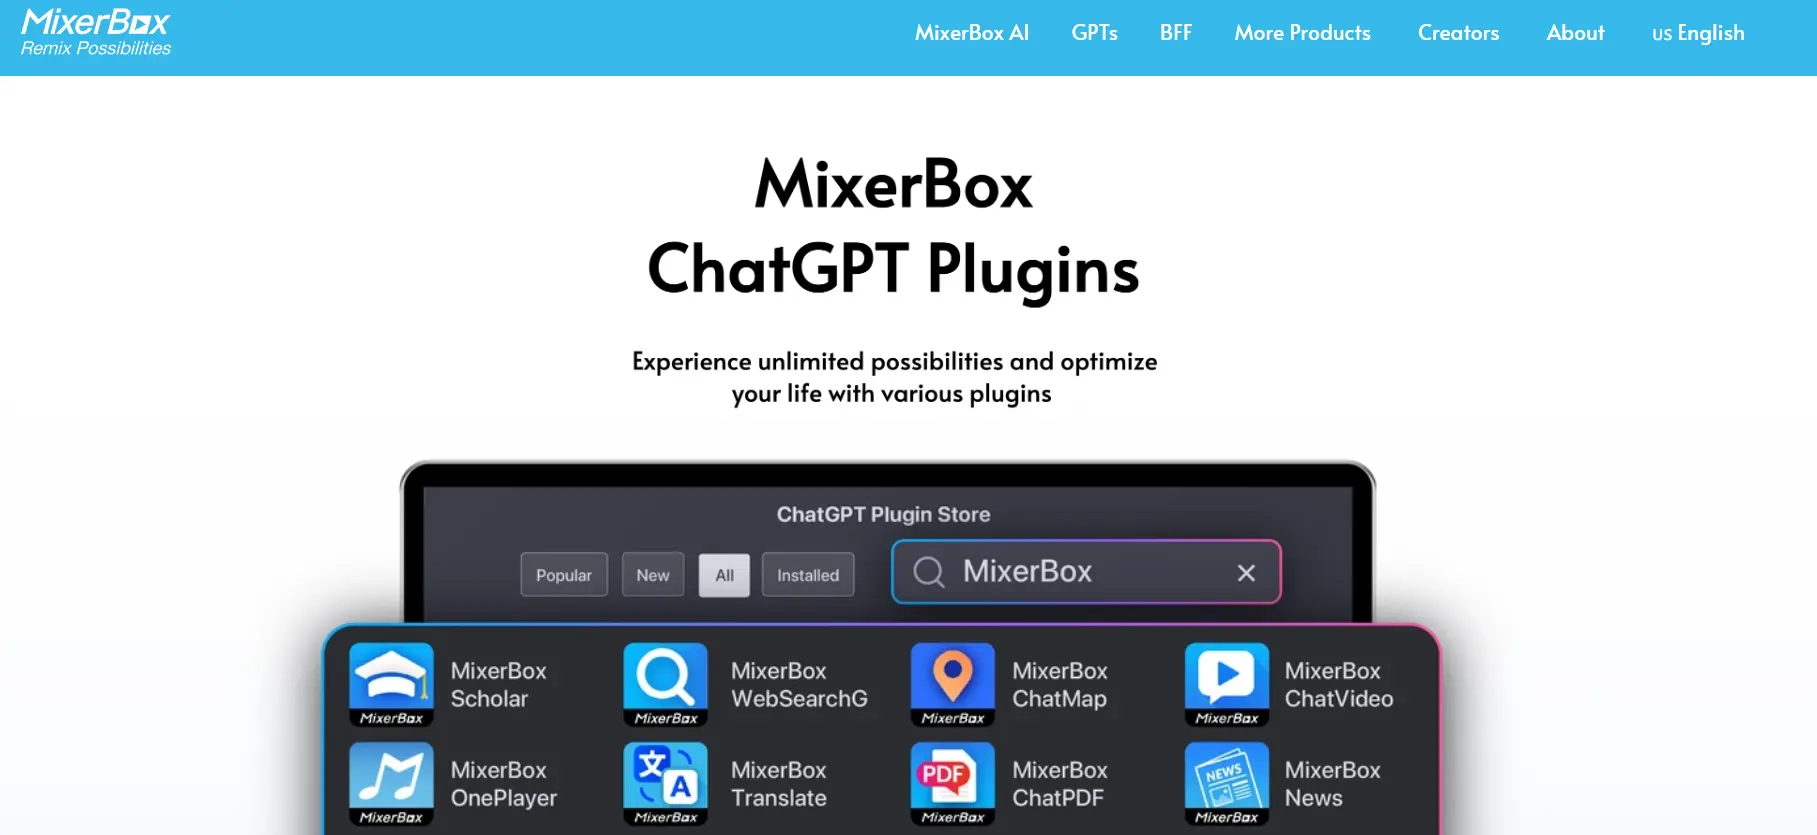Click the MixerBox WebSearchG label text

799,685
